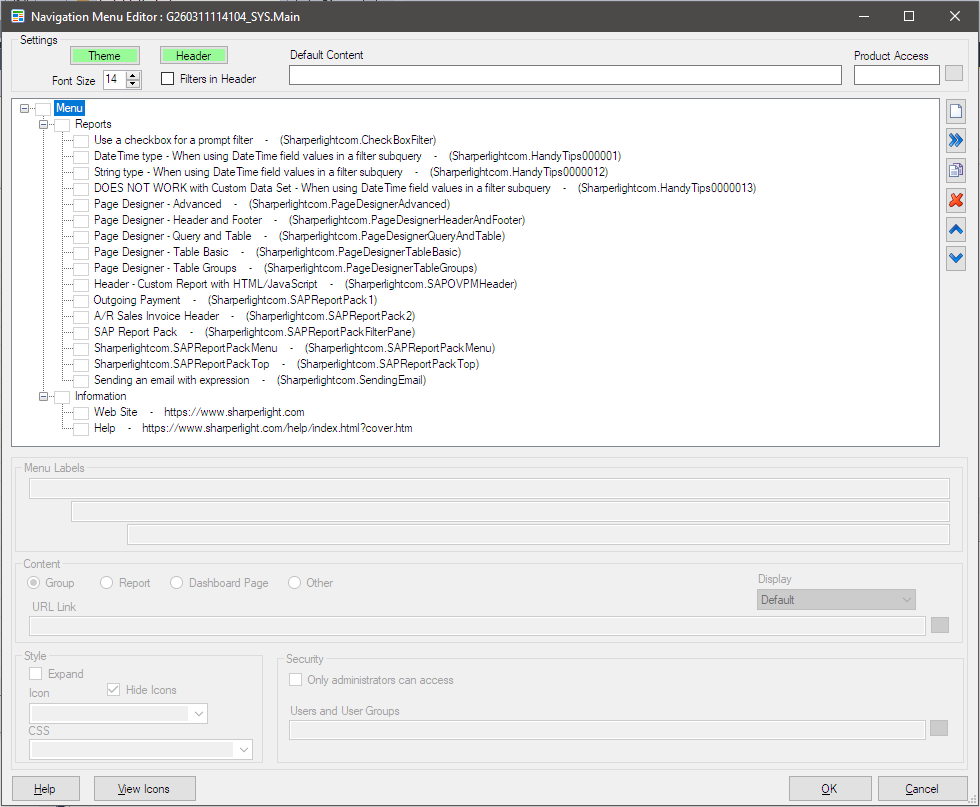Image resolution: width=980 pixels, height=807 pixels.
Task: Select the Dashboard Page radio button
Action: point(177,583)
